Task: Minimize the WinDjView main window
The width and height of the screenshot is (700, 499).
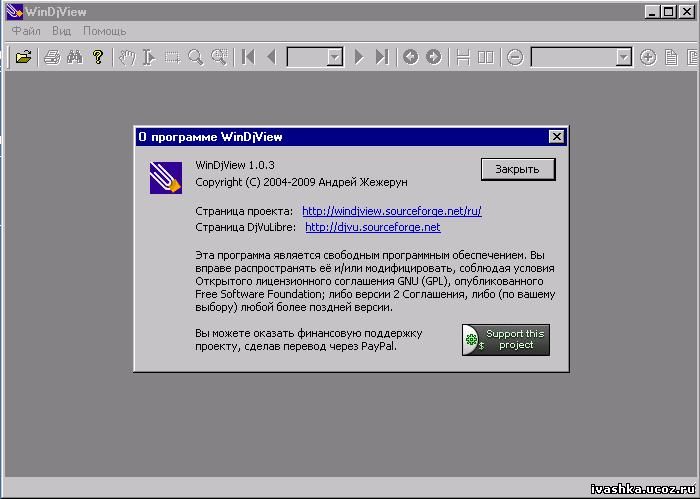Action: point(652,12)
